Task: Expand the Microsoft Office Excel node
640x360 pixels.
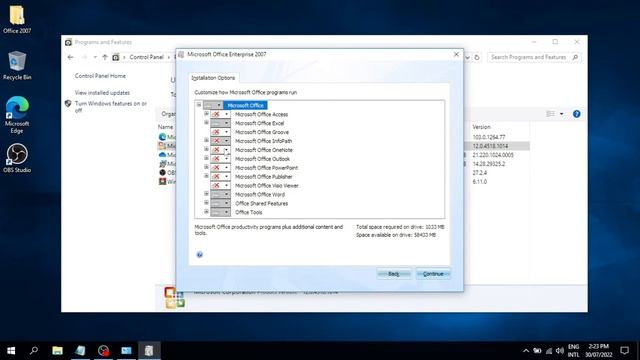Action: [x=206, y=123]
